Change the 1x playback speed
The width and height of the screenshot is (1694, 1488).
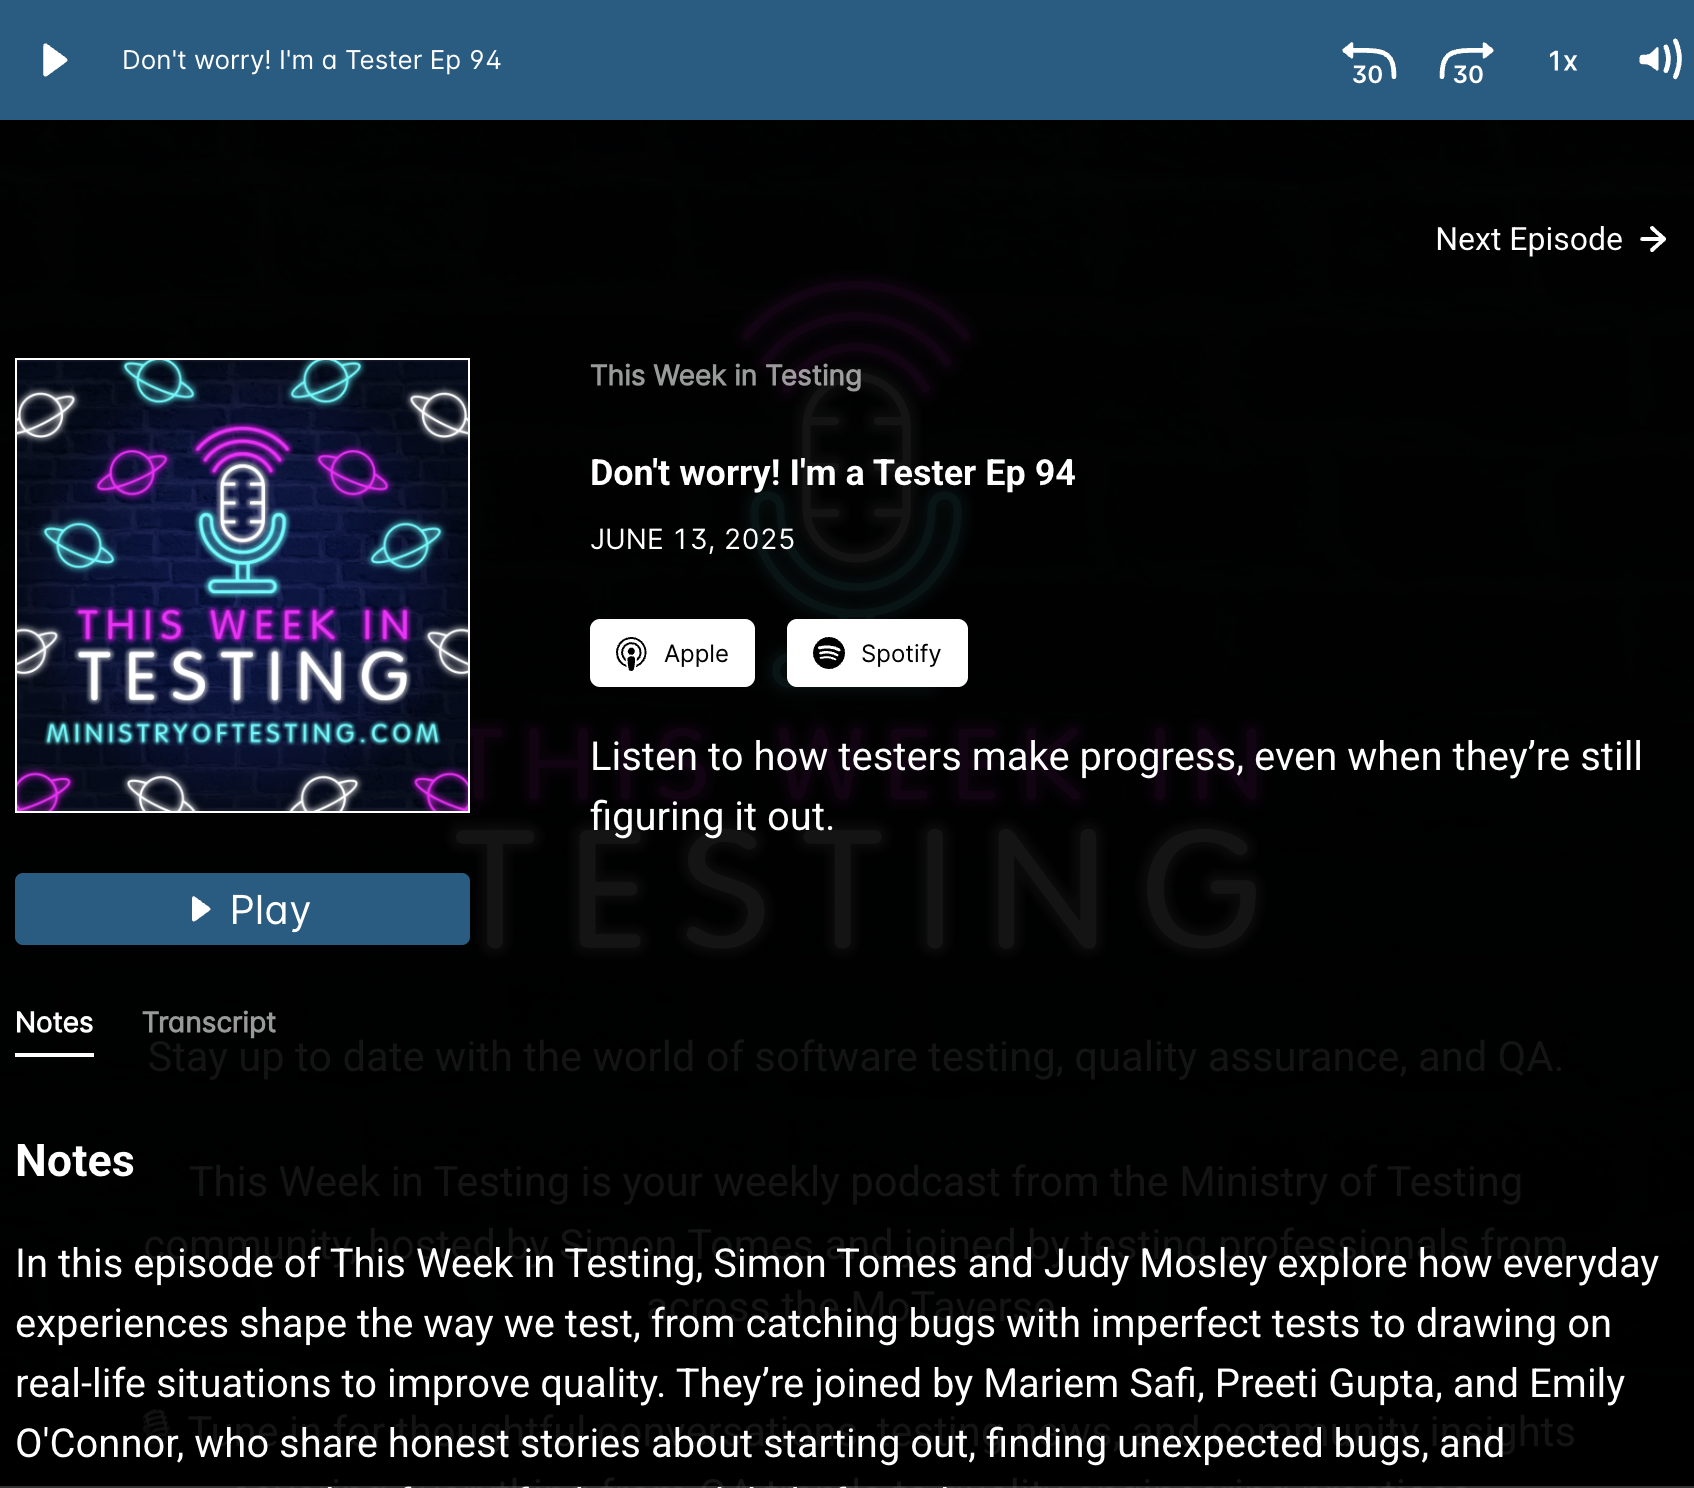[1563, 61]
